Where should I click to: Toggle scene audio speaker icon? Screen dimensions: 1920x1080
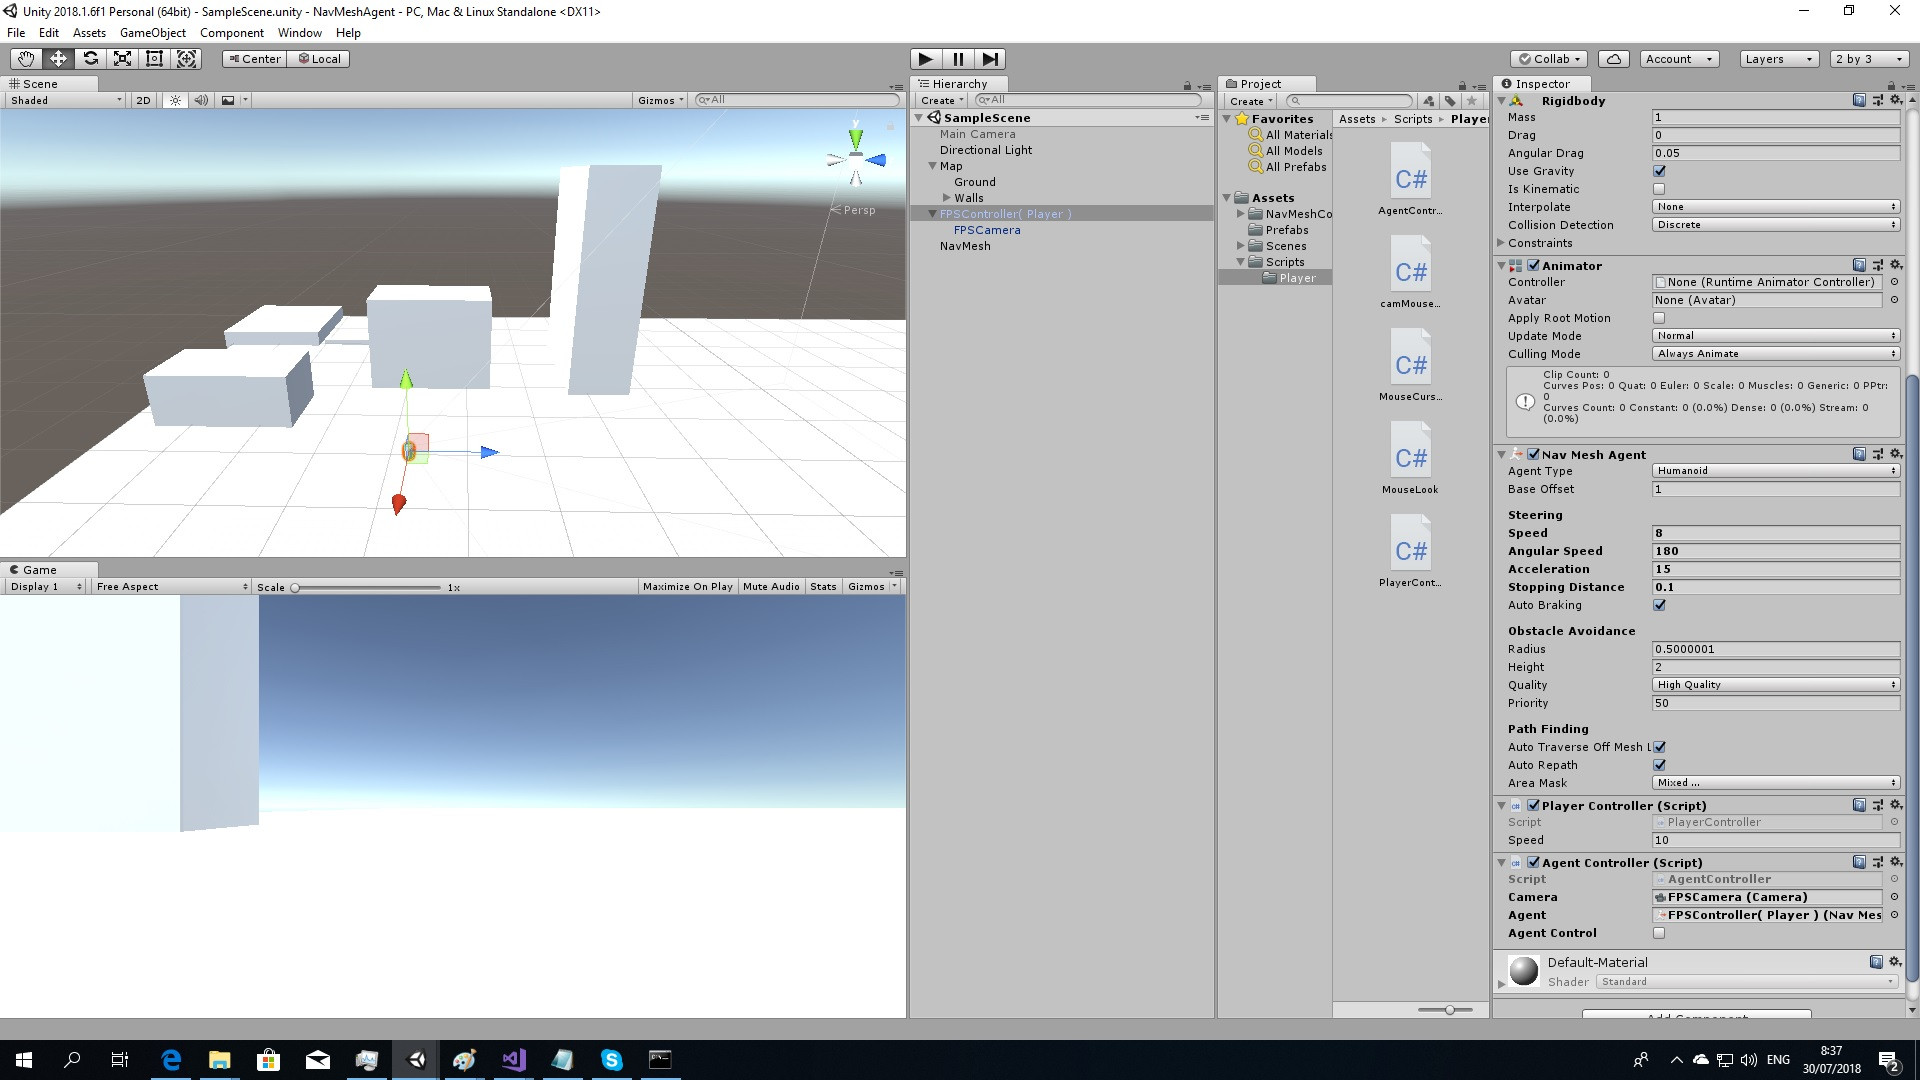[x=201, y=100]
